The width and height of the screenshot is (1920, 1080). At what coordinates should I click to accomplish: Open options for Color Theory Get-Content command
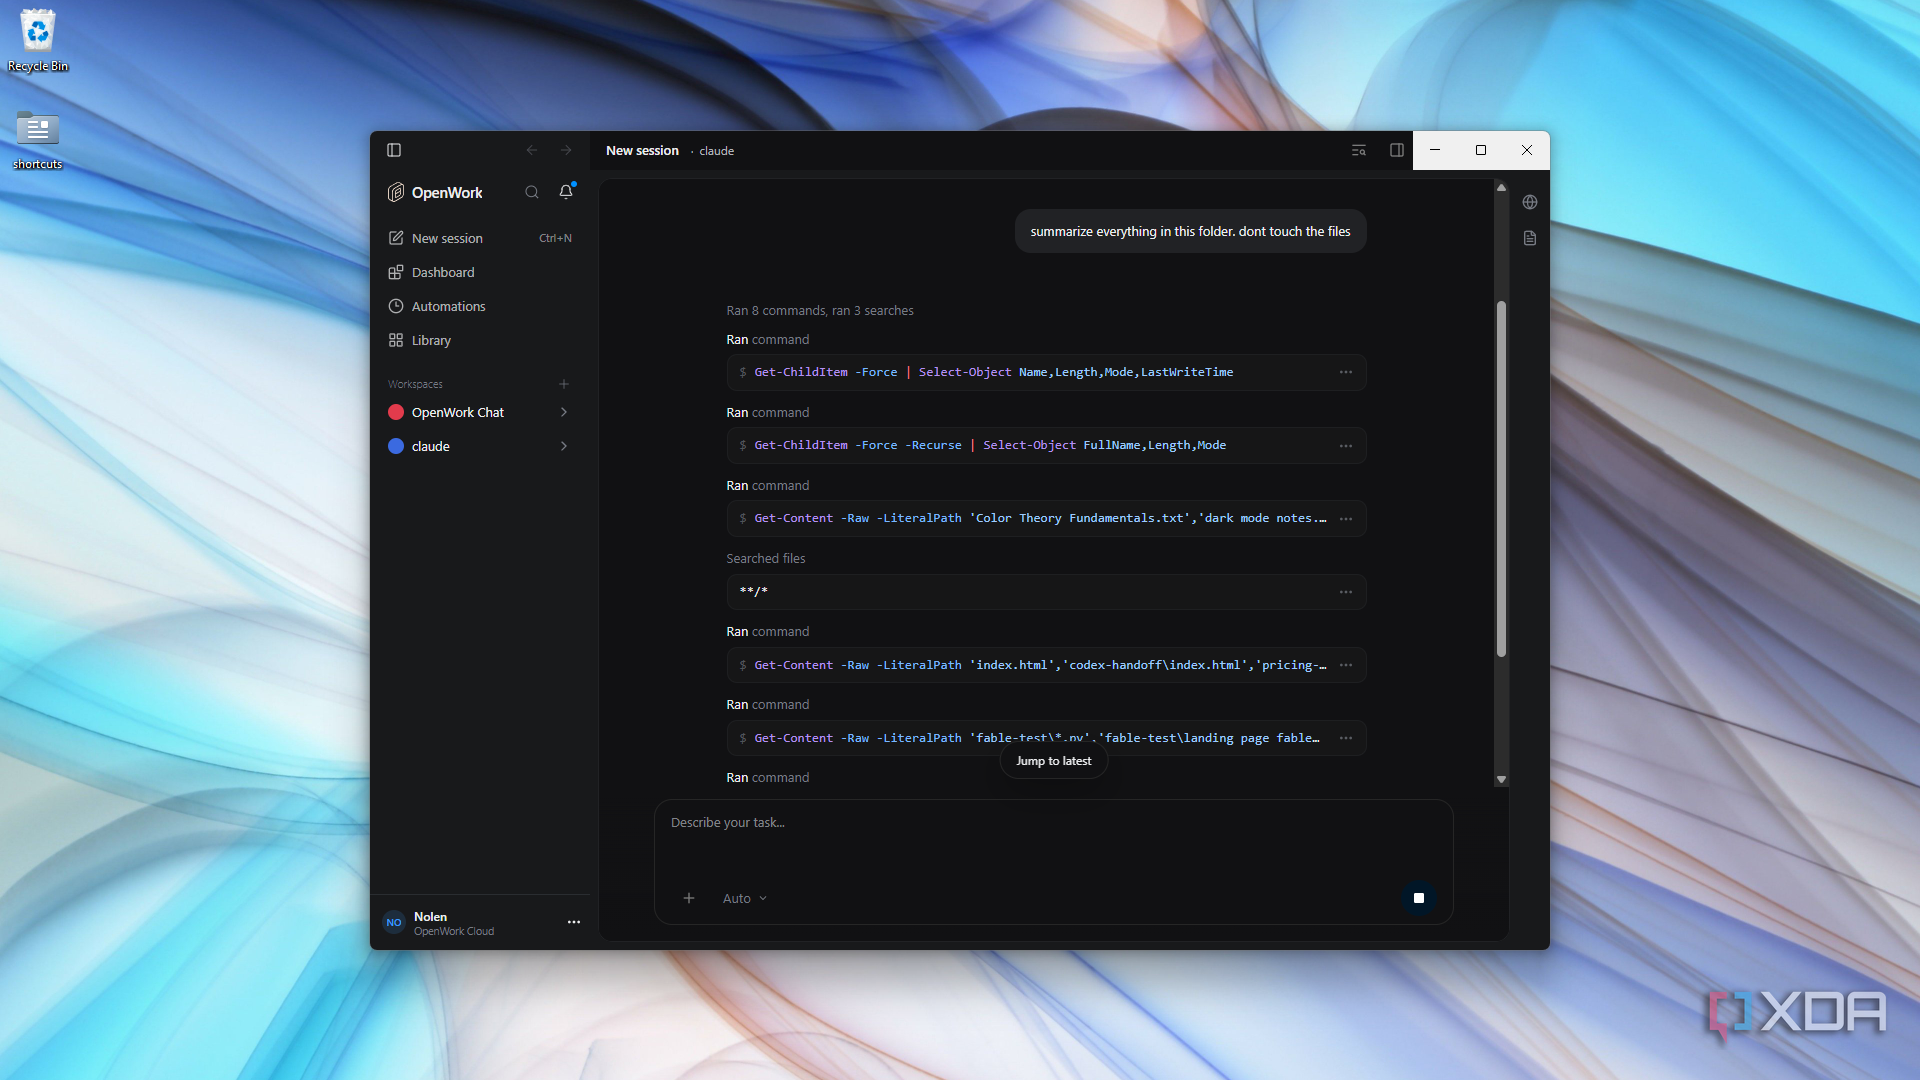[1346, 519]
